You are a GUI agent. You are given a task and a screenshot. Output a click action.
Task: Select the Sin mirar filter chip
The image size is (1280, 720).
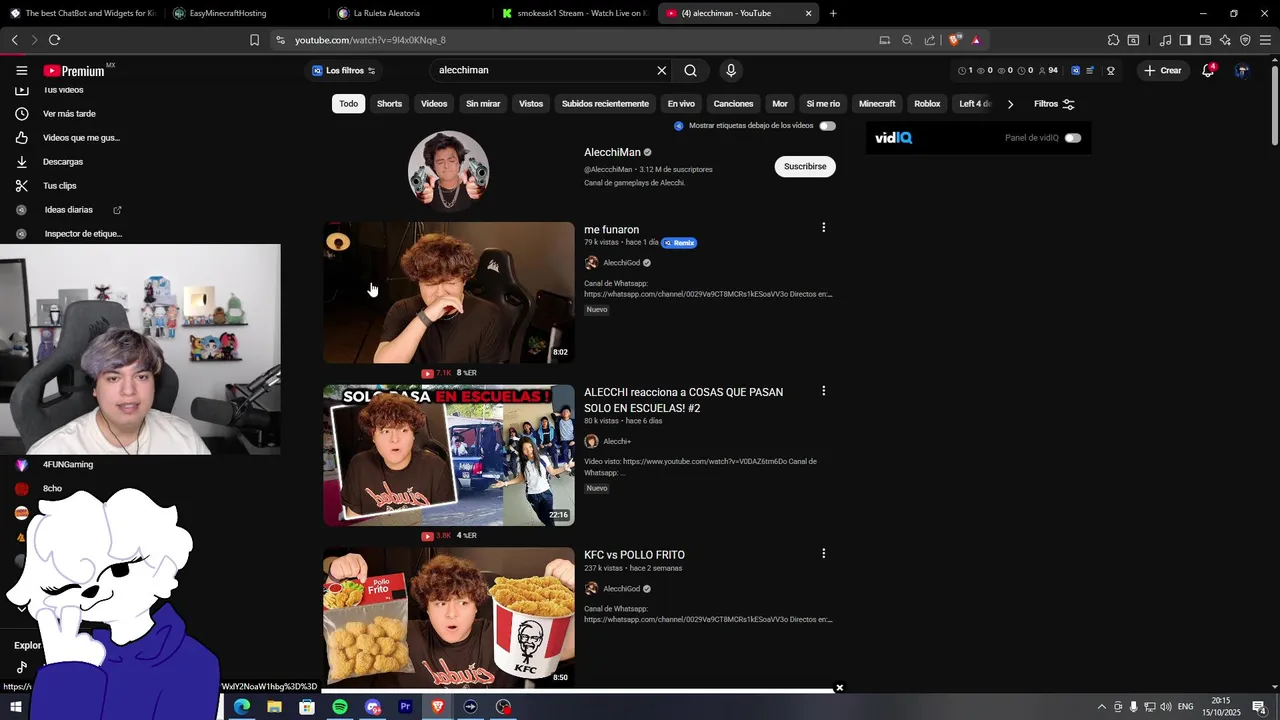pyautogui.click(x=483, y=104)
